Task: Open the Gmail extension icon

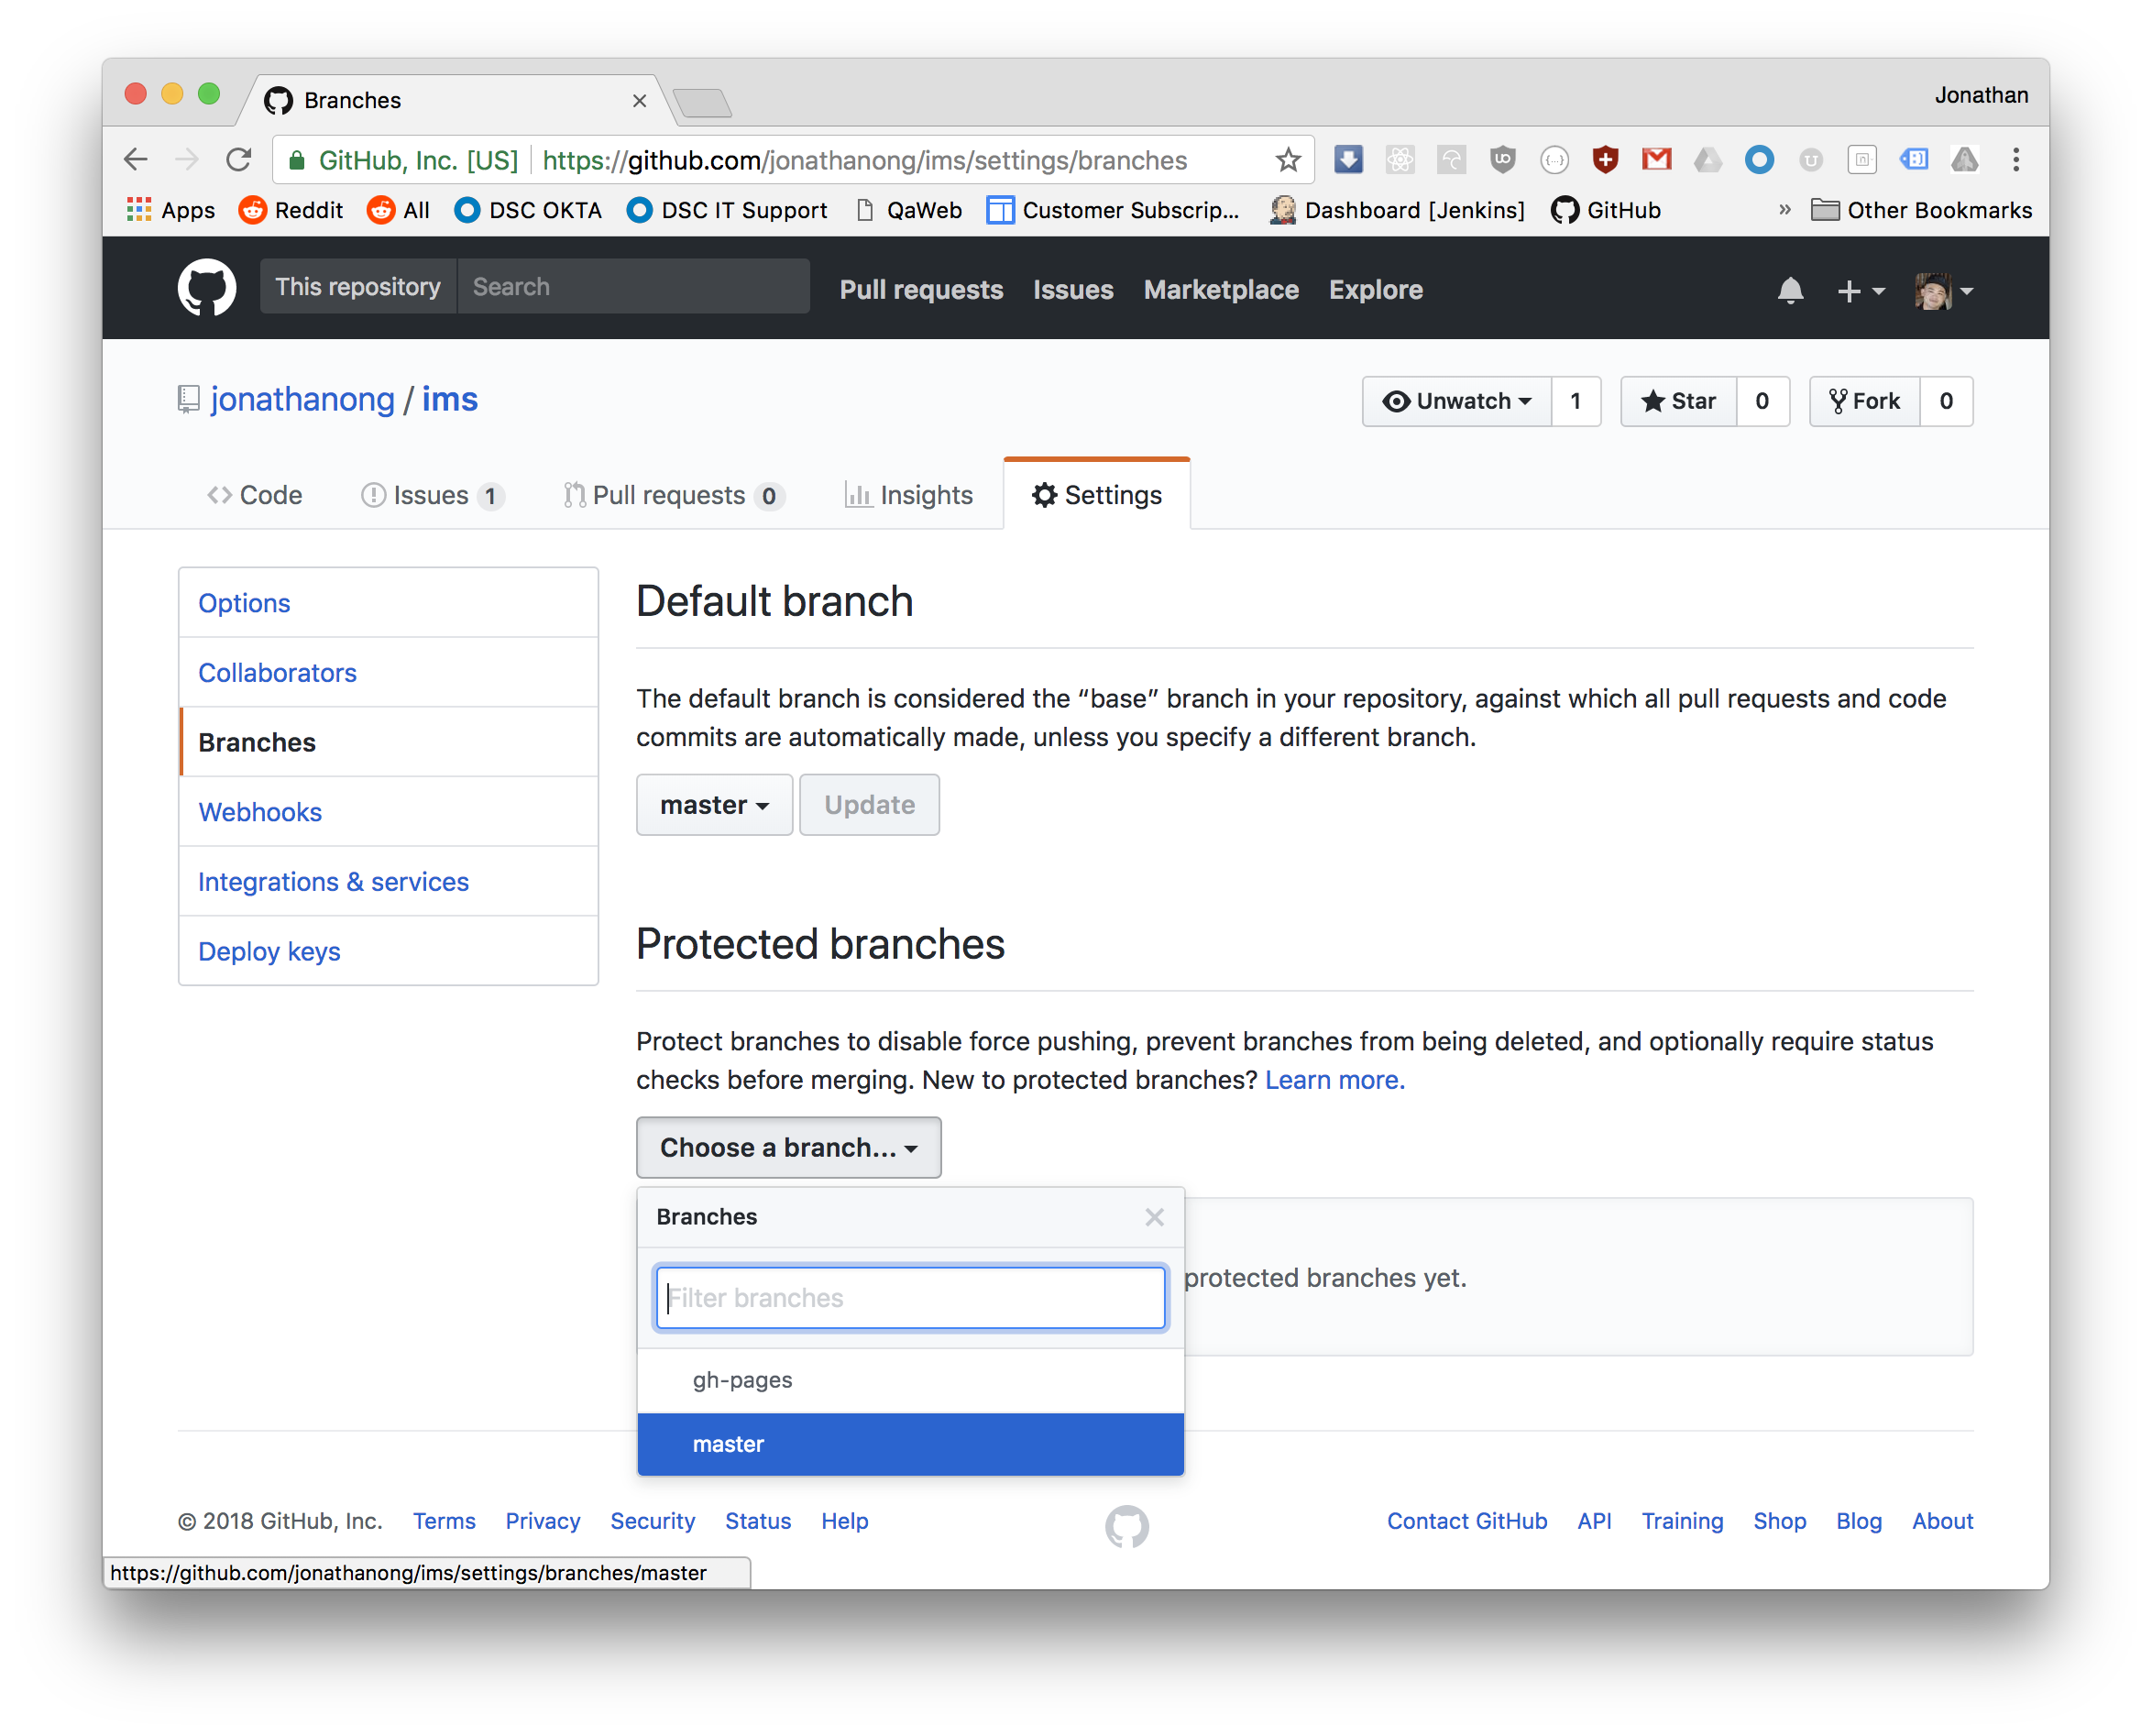Action: click(x=1656, y=159)
